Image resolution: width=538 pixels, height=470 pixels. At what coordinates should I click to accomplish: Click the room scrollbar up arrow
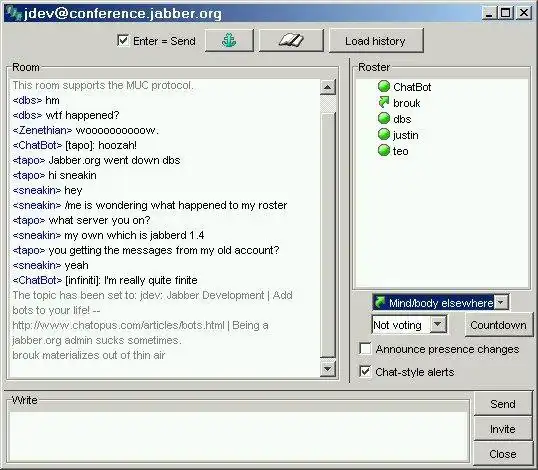(328, 87)
